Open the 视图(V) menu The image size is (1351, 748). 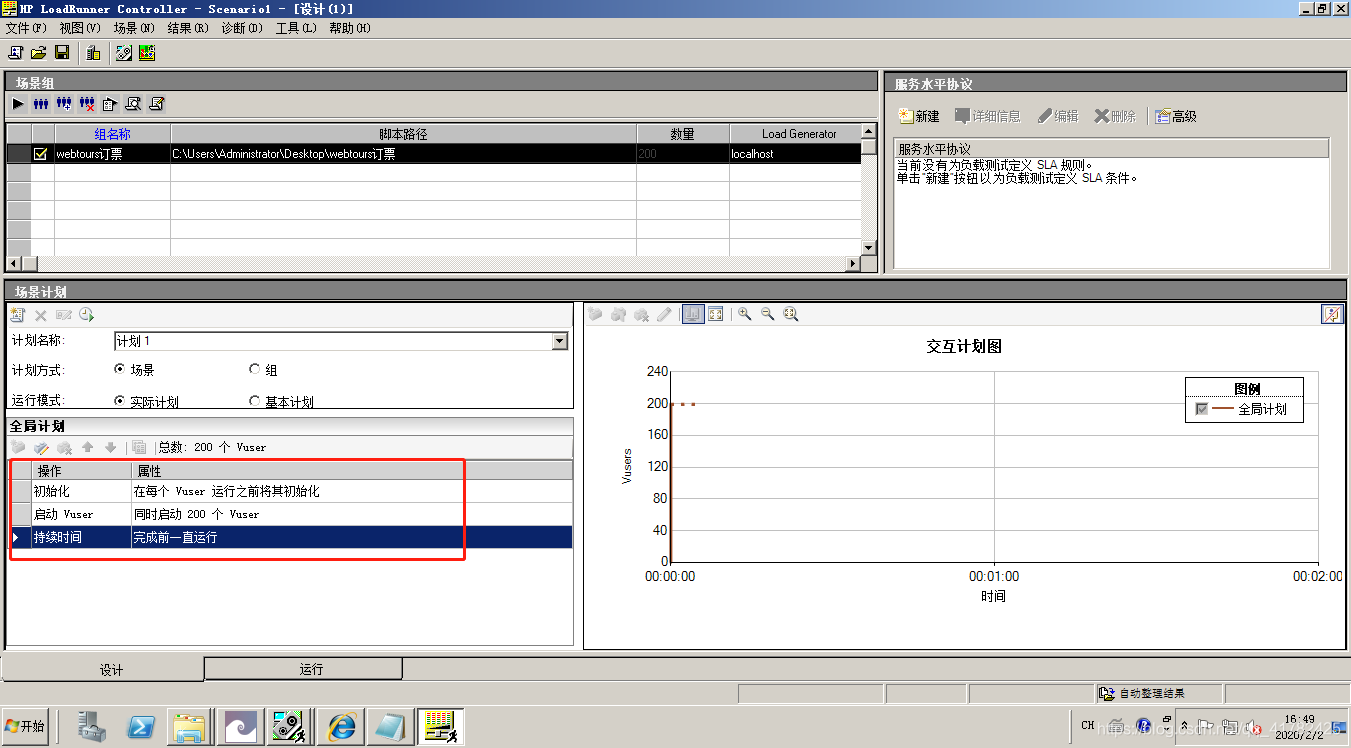tap(80, 28)
